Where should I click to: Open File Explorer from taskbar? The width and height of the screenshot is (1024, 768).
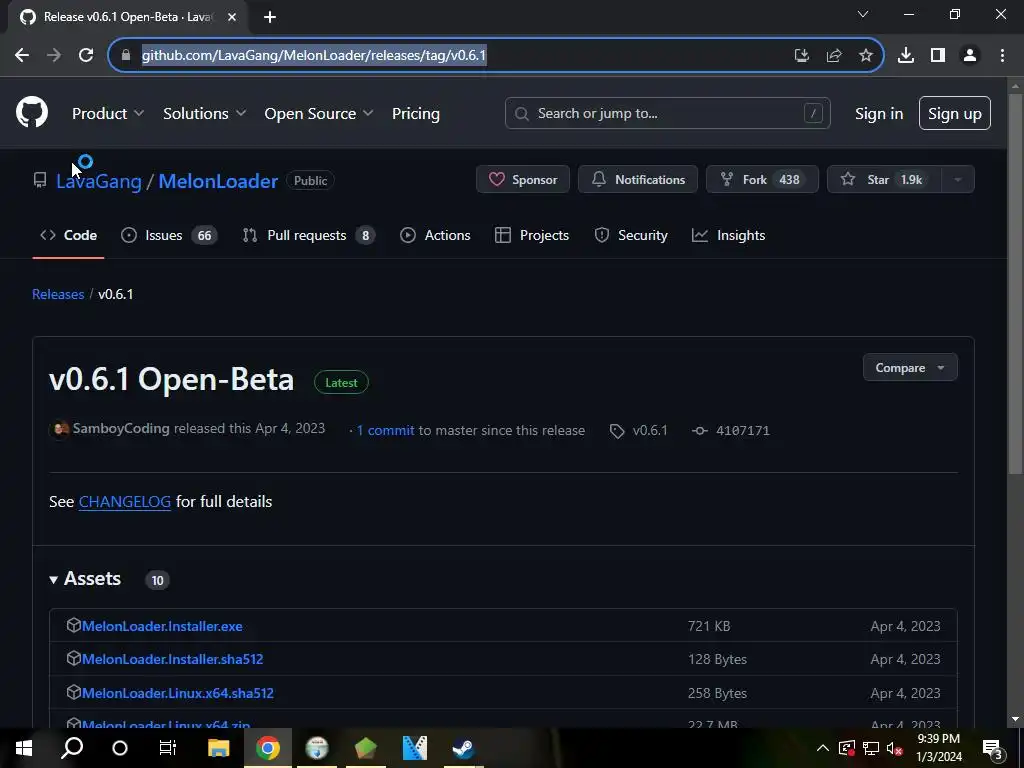219,748
